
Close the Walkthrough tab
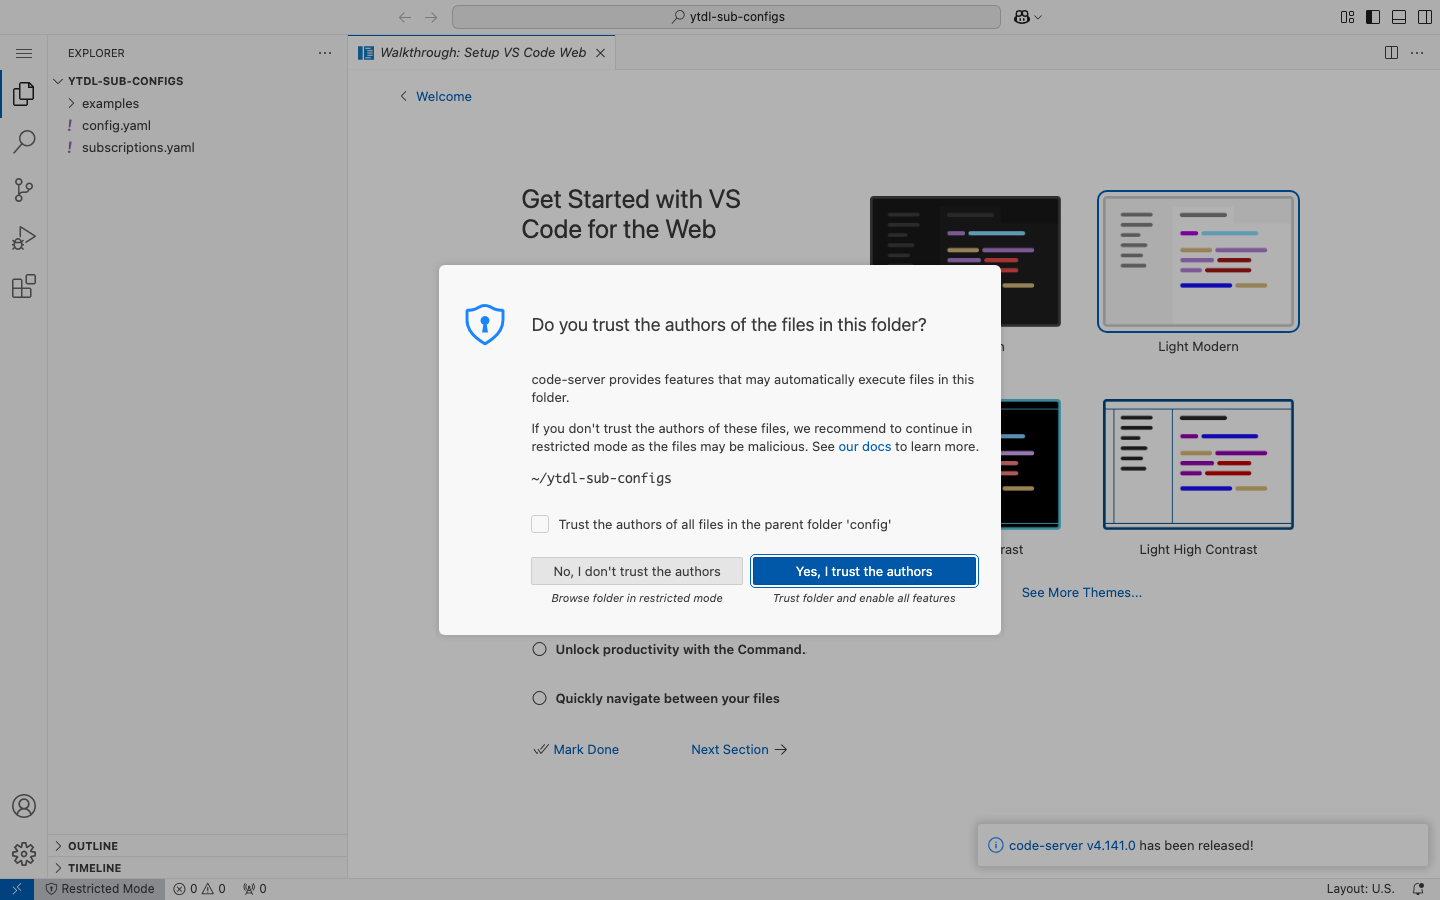click(600, 53)
